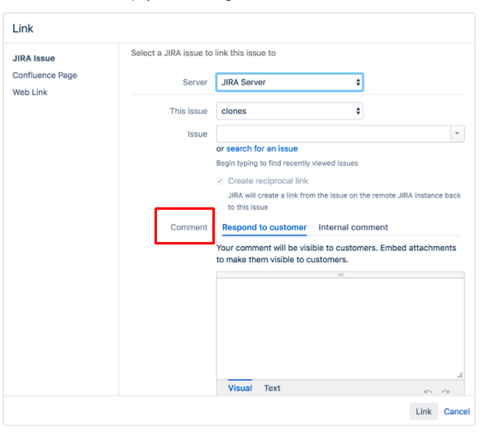Choose the Web Link option
Screen dimensions: 504x432
tap(30, 92)
